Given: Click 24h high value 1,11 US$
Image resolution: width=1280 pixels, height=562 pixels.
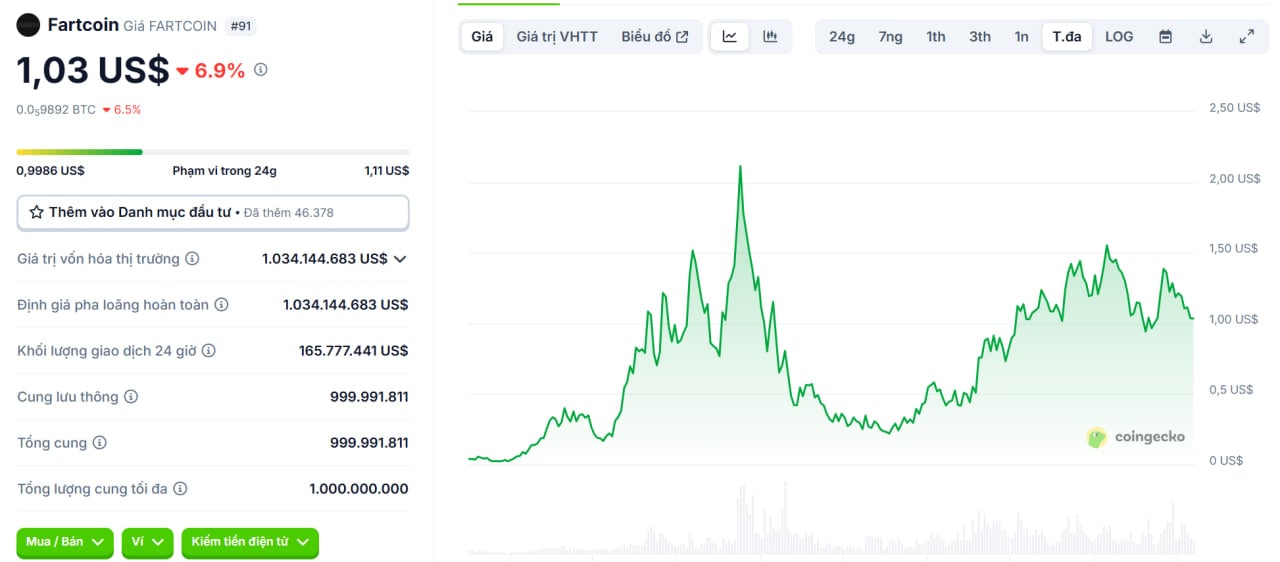Looking at the screenshot, I should (x=387, y=171).
